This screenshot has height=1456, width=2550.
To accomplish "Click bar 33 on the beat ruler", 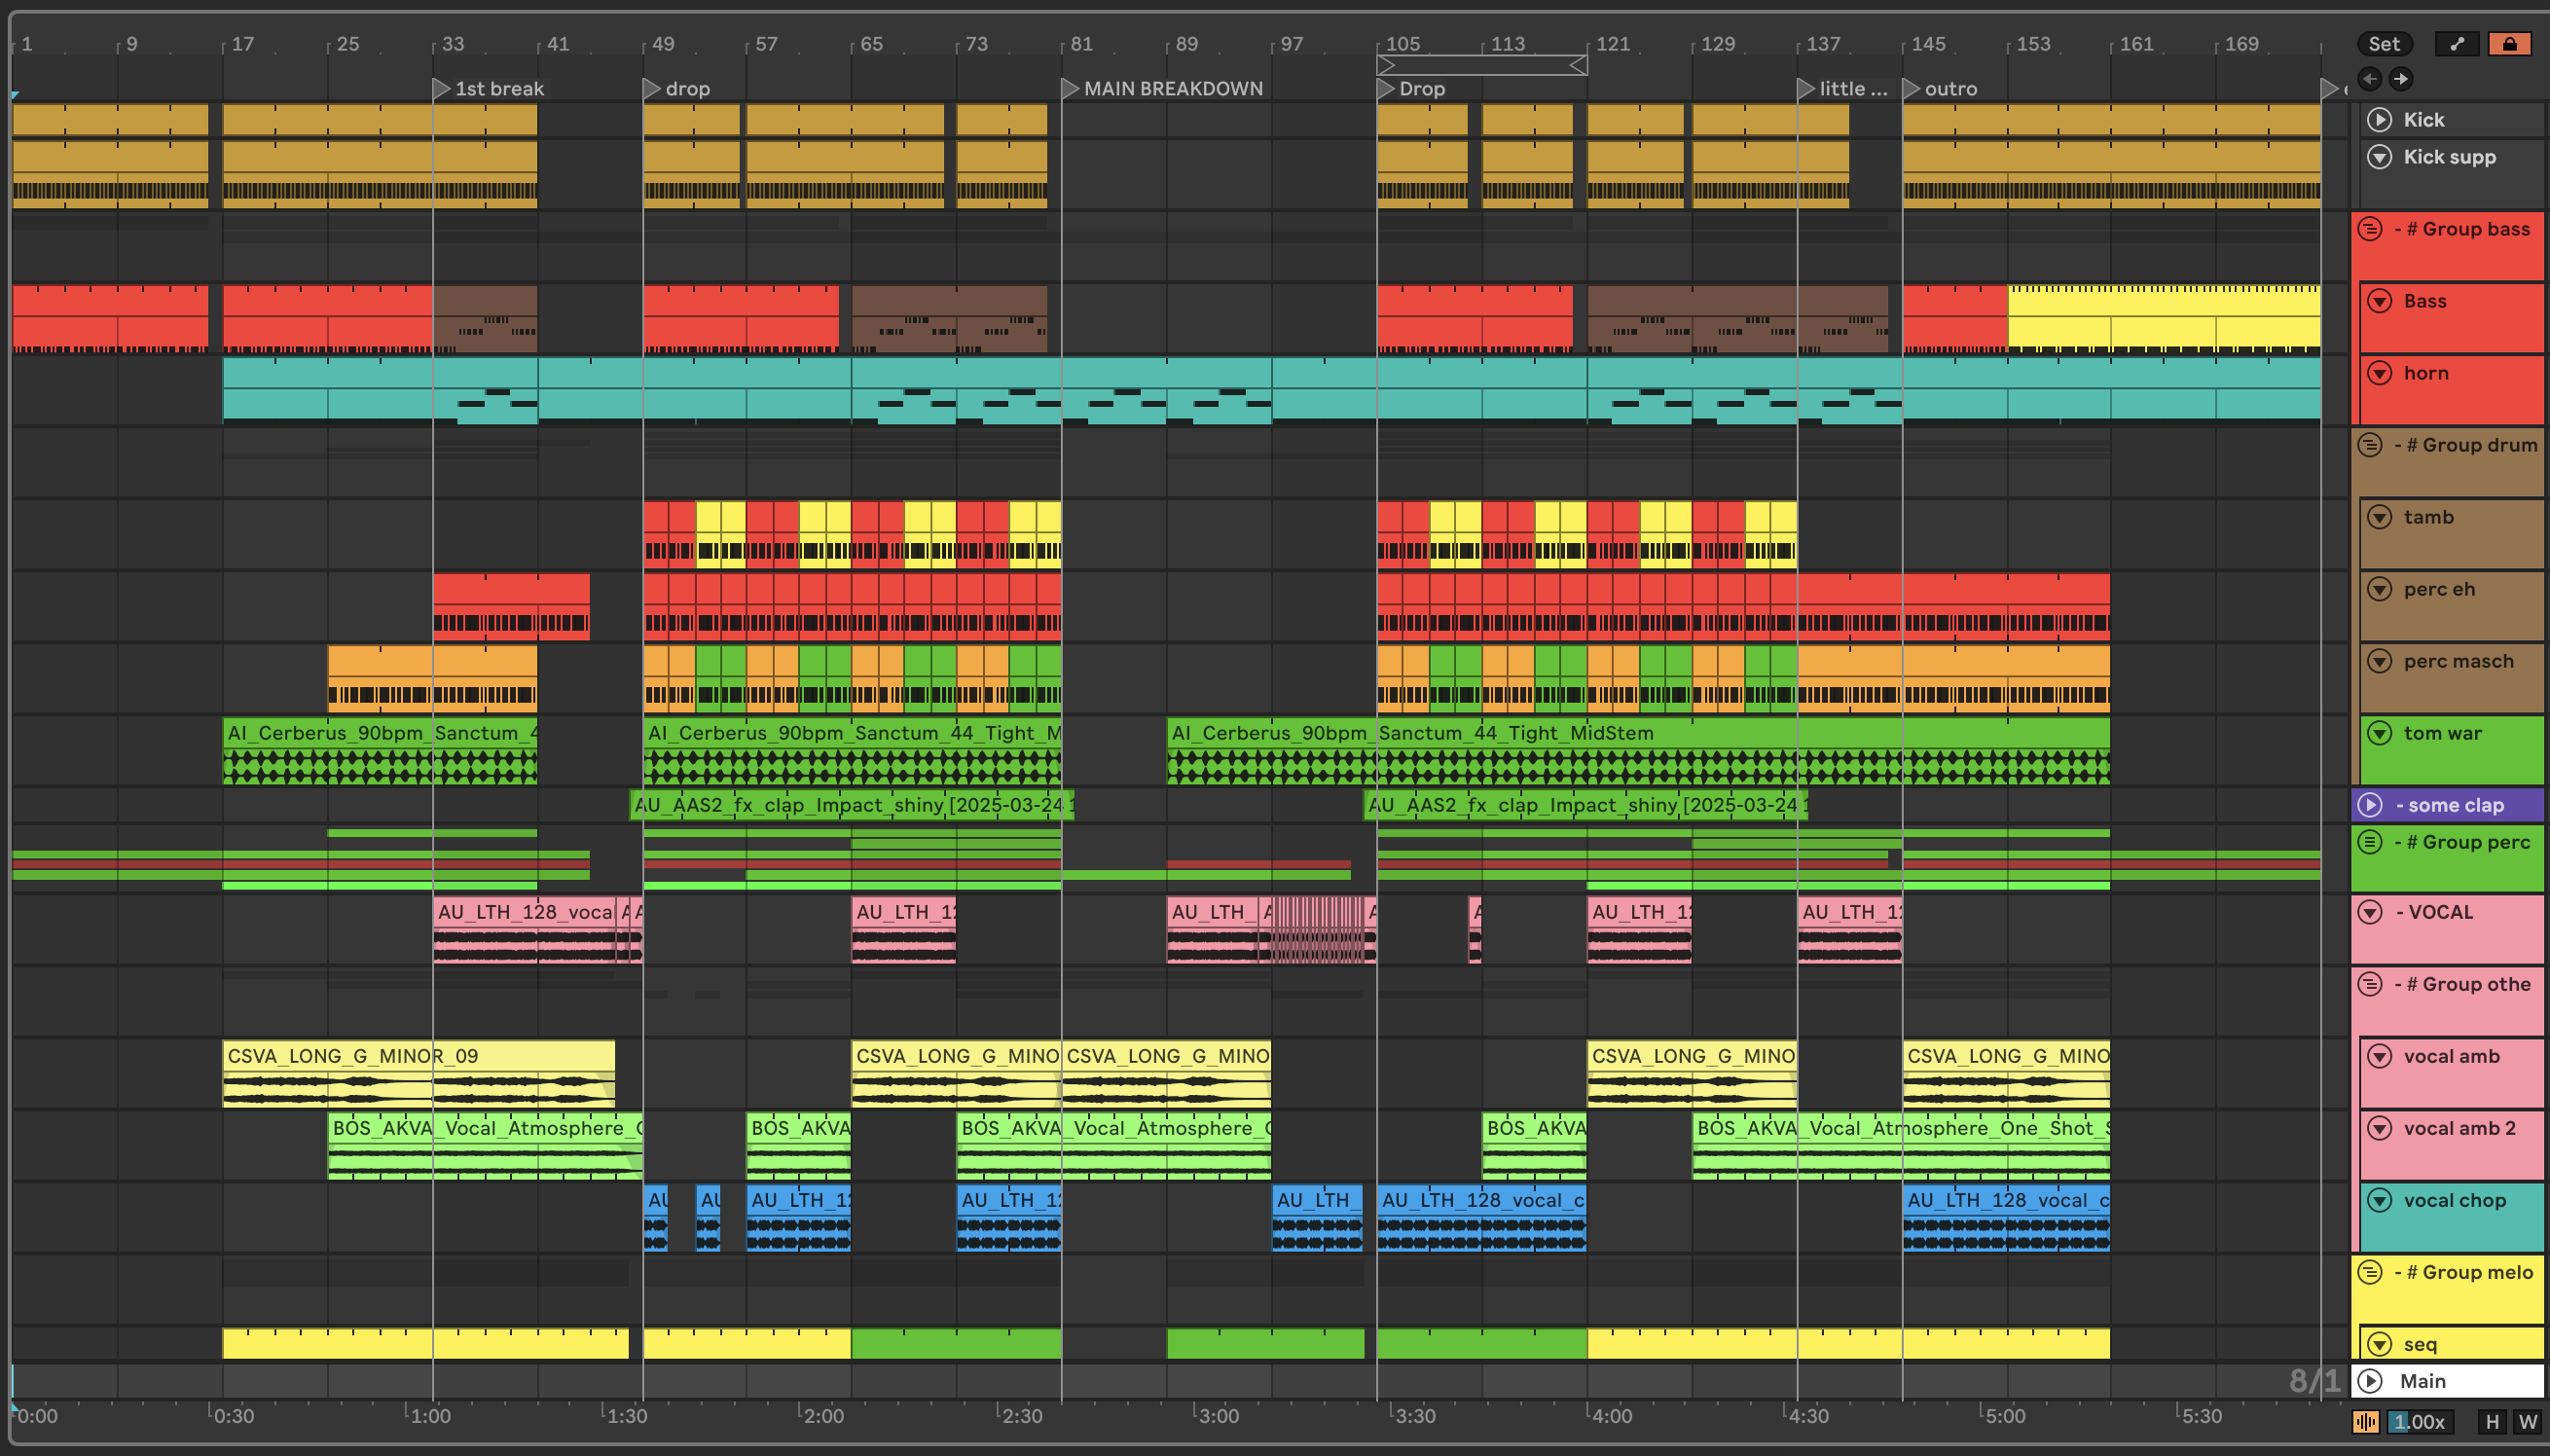I will 452,44.
